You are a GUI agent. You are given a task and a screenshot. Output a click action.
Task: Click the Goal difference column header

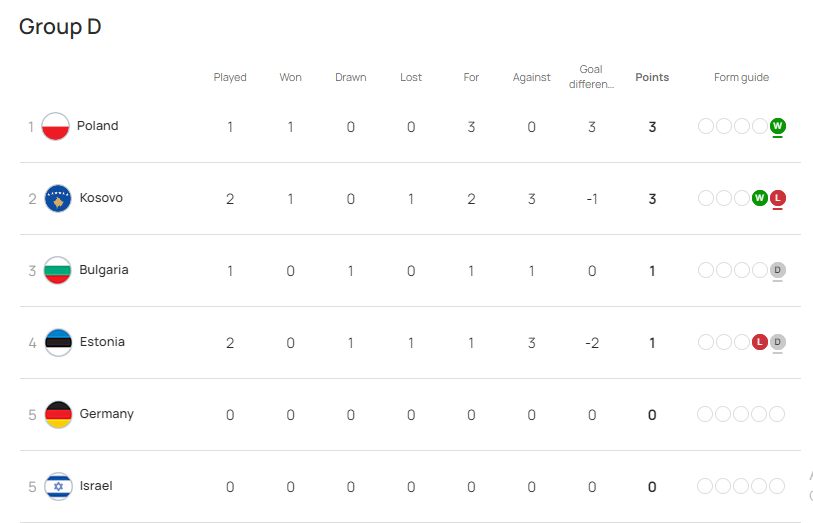point(591,77)
